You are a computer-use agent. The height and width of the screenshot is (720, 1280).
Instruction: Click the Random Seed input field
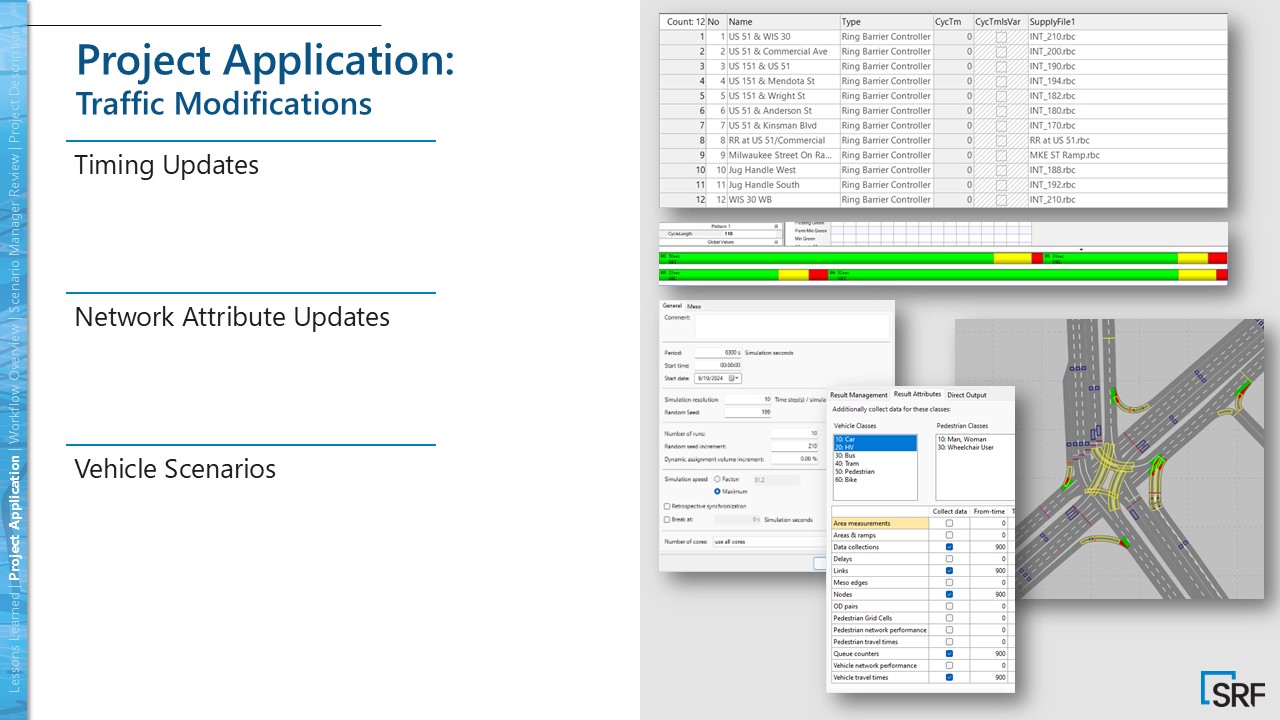pos(747,412)
